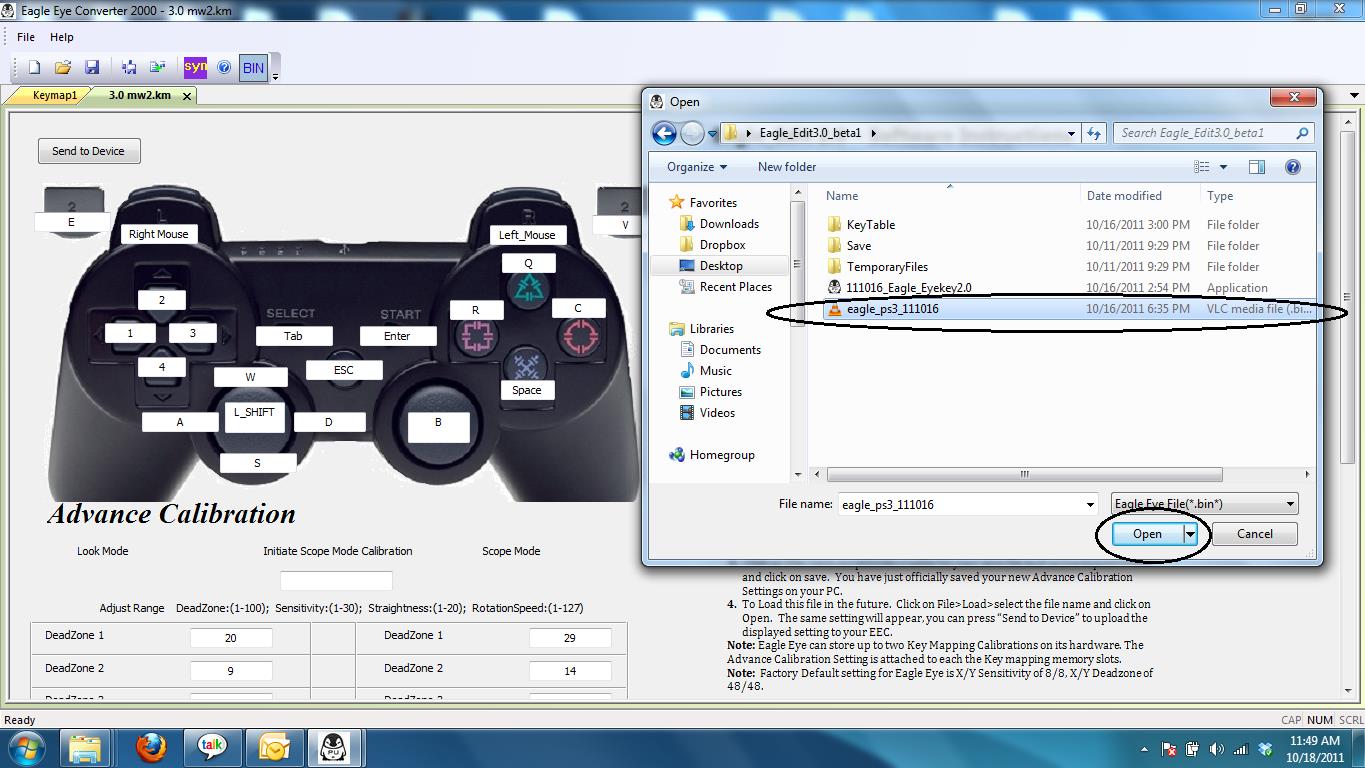Image resolution: width=1365 pixels, height=768 pixels.
Task: Open the File name combo box dropdown
Action: pyautogui.click(x=1090, y=505)
